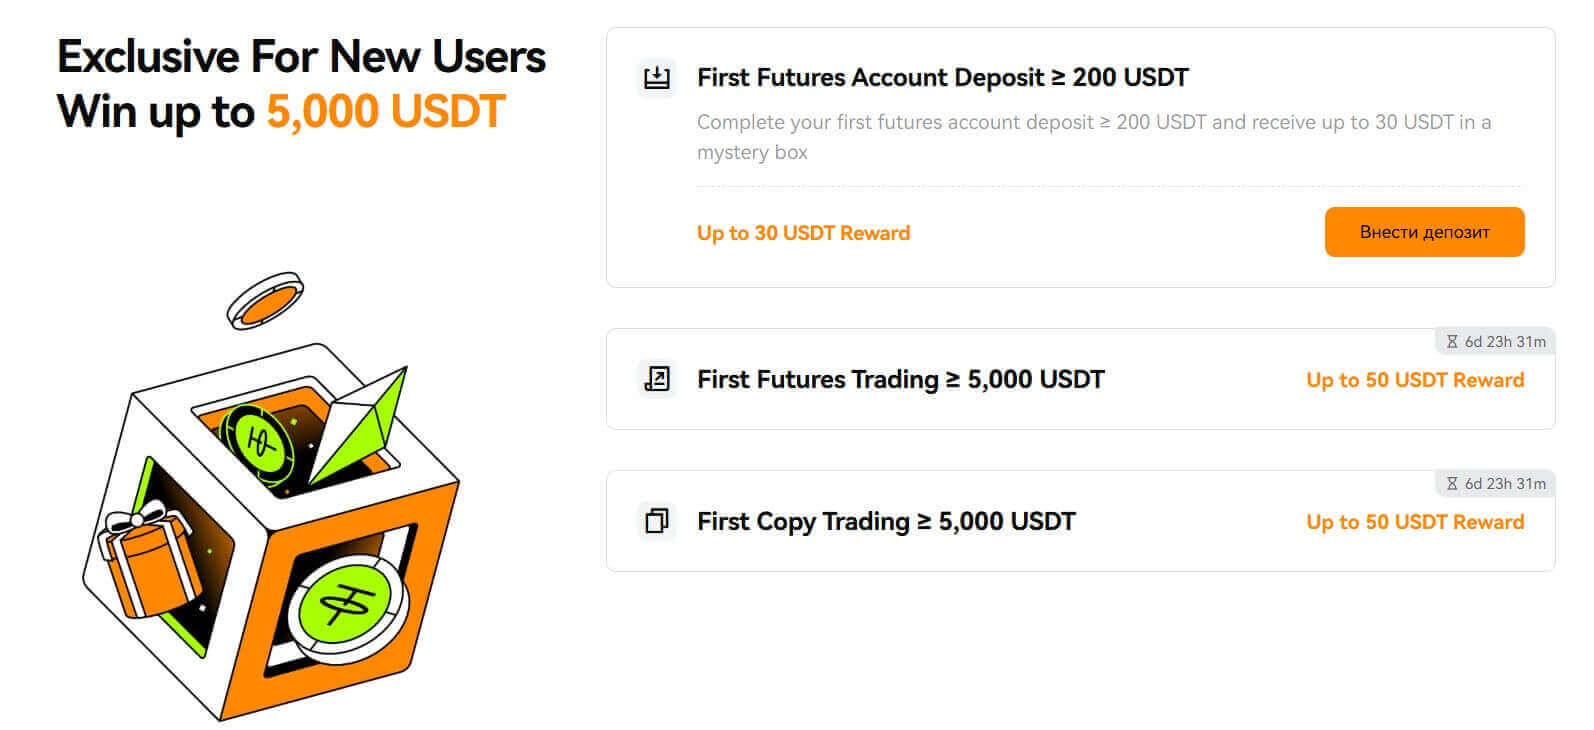Click the 6d 23h 31m timer on Copy Trading

pyautogui.click(x=1505, y=484)
